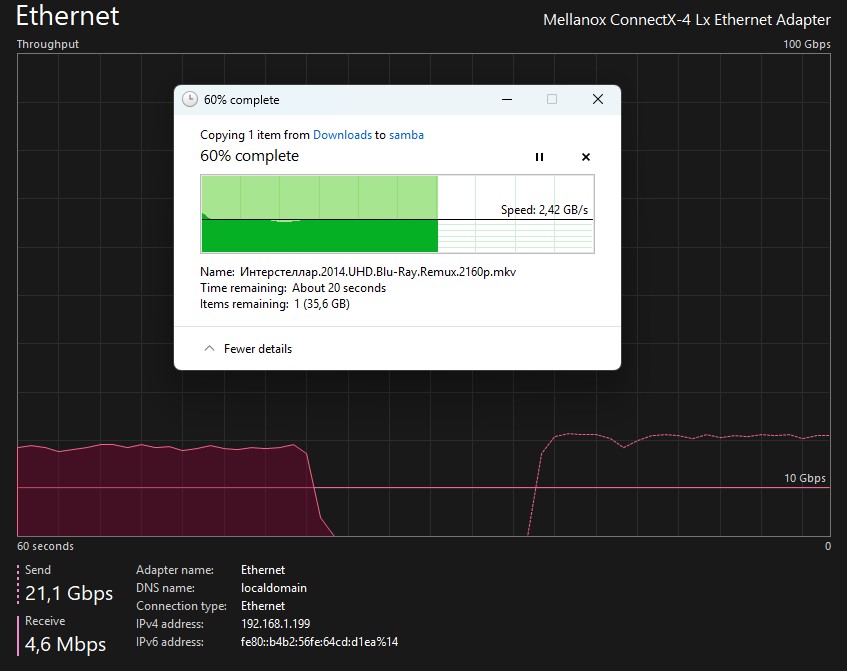This screenshot has width=847, height=671.
Task: Click the Send 21,1 Gbps value
Action: 69,593
